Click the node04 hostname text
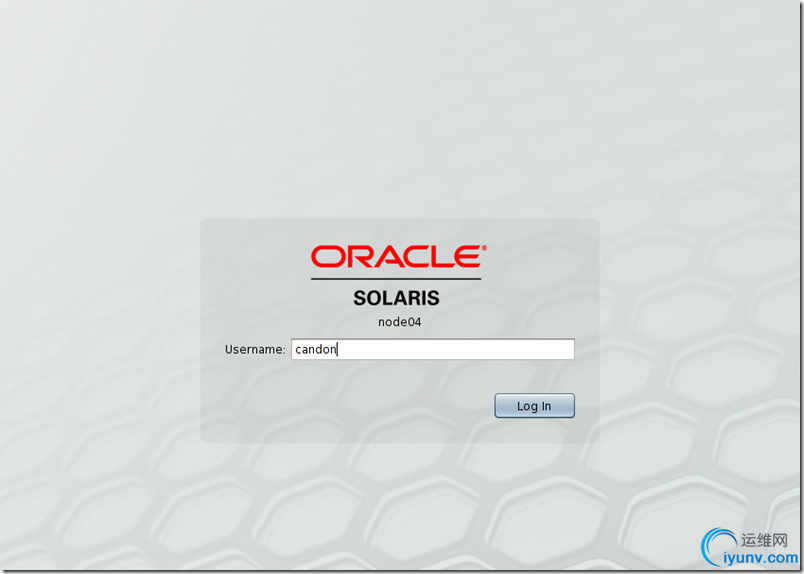 tap(399, 322)
